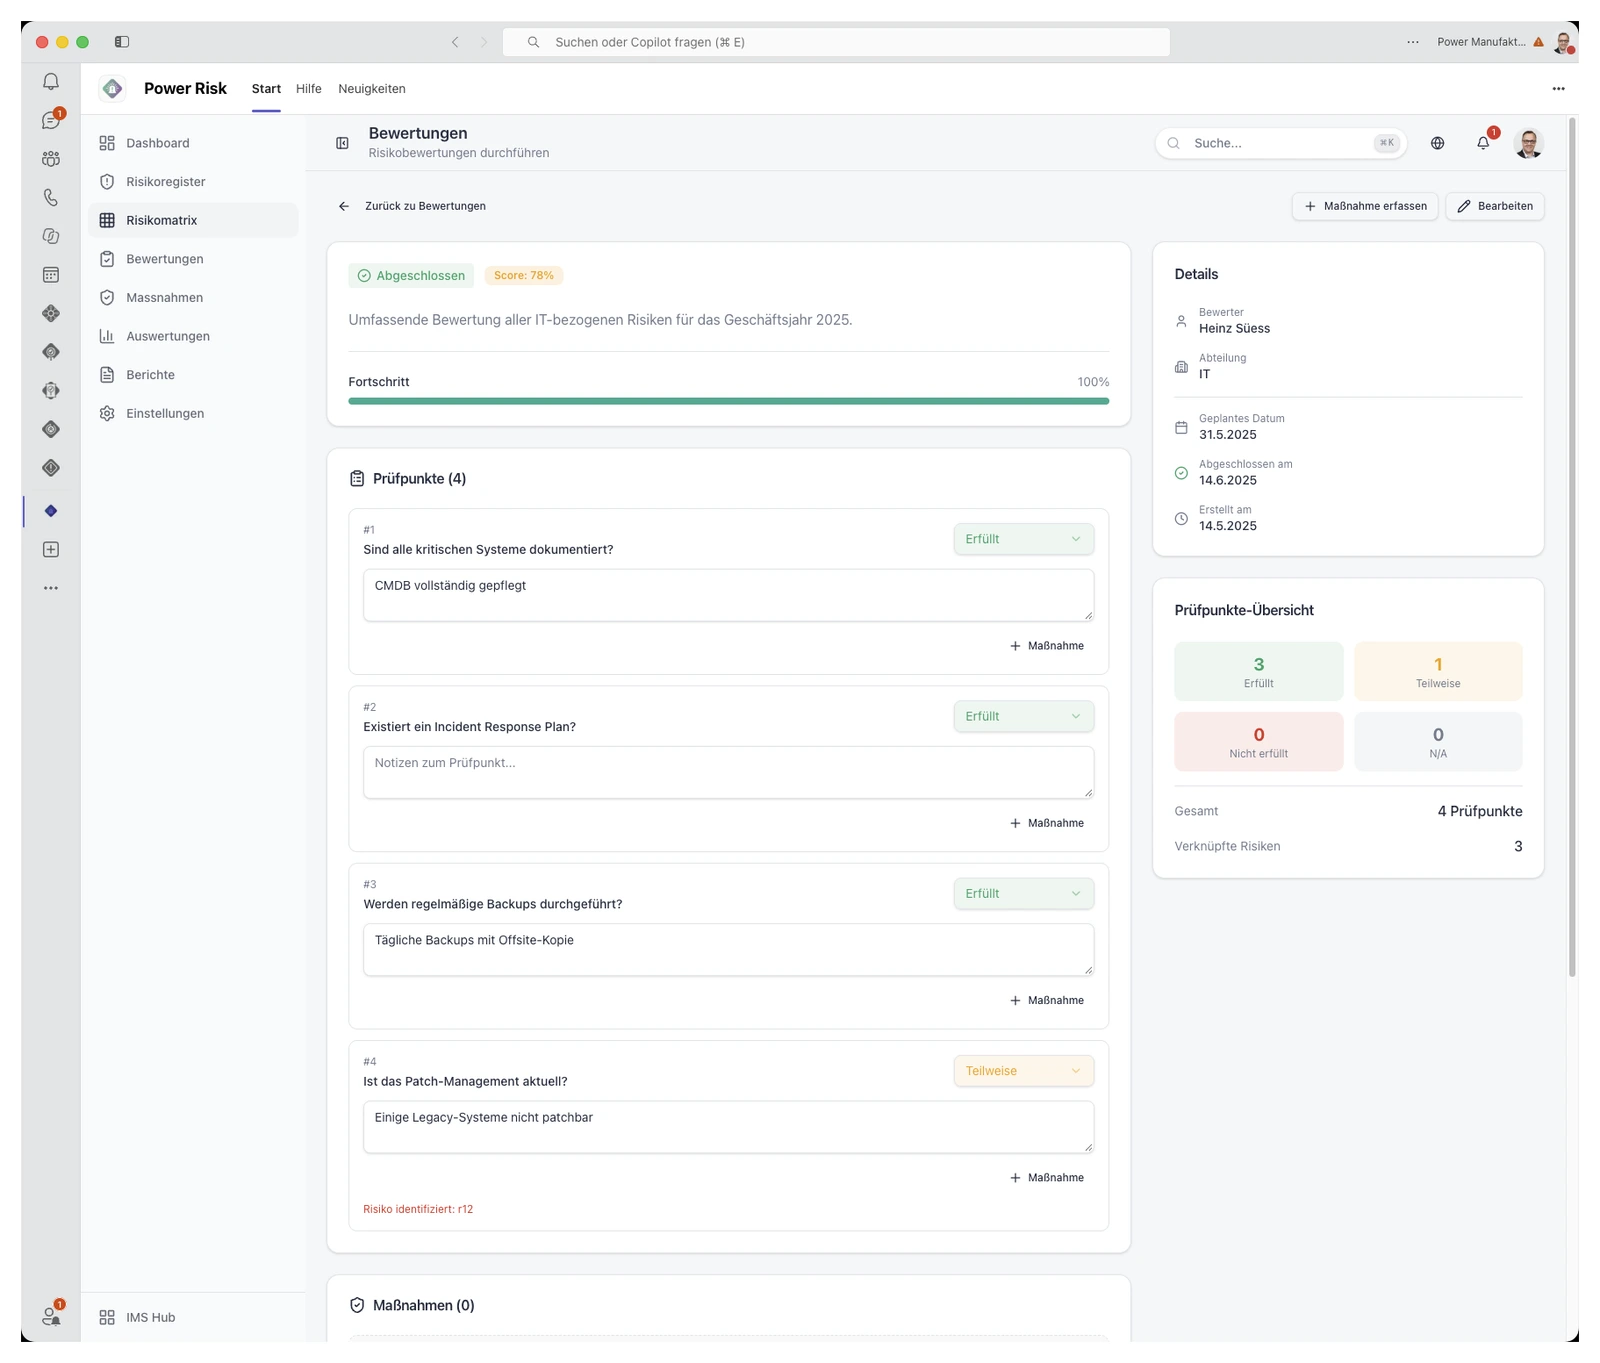This screenshot has width=1600, height=1363.
Task: Open the Activity bell in Teams rail
Action: [x=51, y=82]
